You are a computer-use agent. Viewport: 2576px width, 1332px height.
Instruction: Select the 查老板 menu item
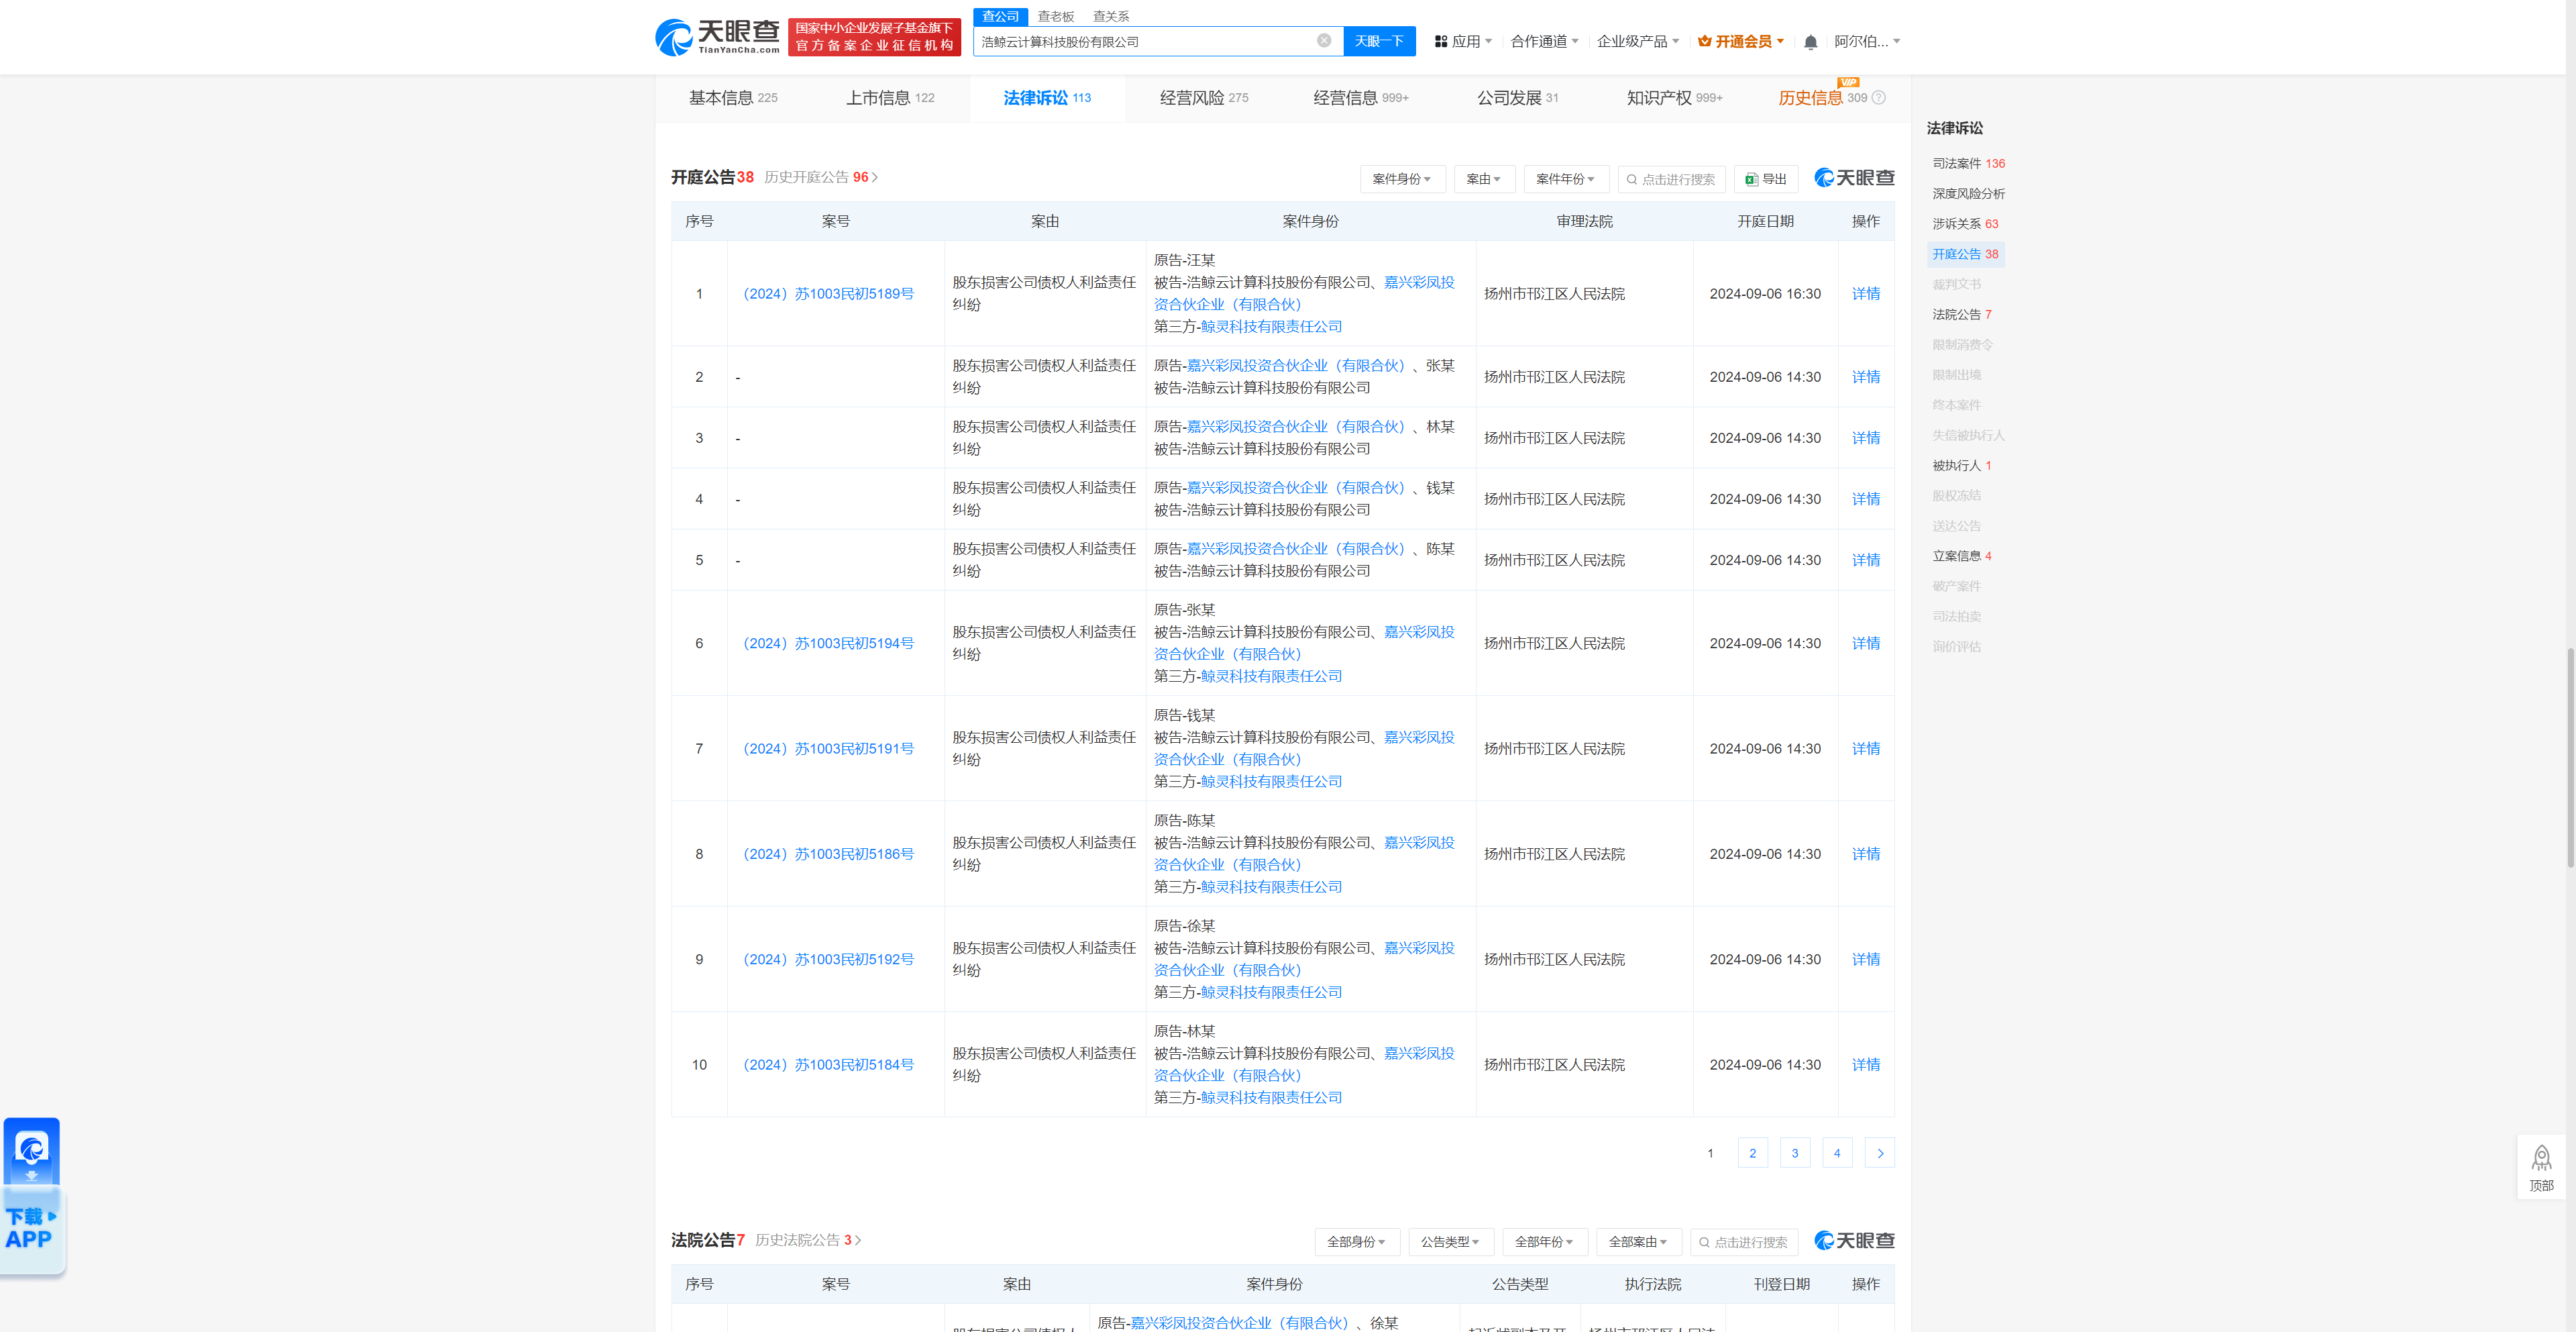click(x=1054, y=16)
